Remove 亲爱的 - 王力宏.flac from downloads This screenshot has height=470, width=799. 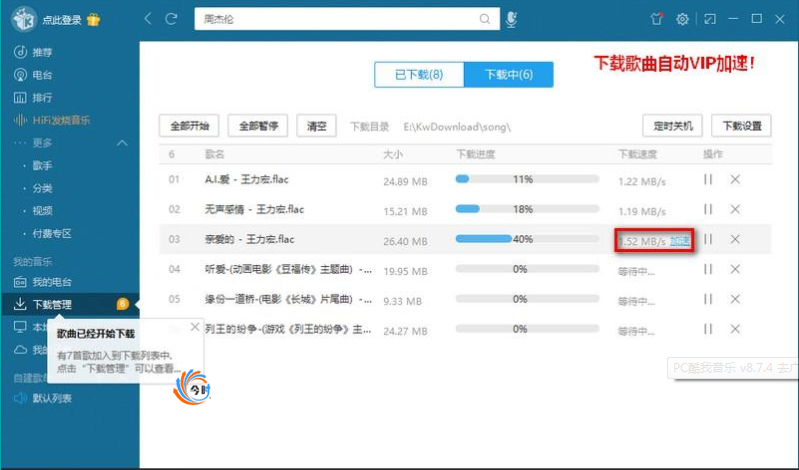[735, 239]
